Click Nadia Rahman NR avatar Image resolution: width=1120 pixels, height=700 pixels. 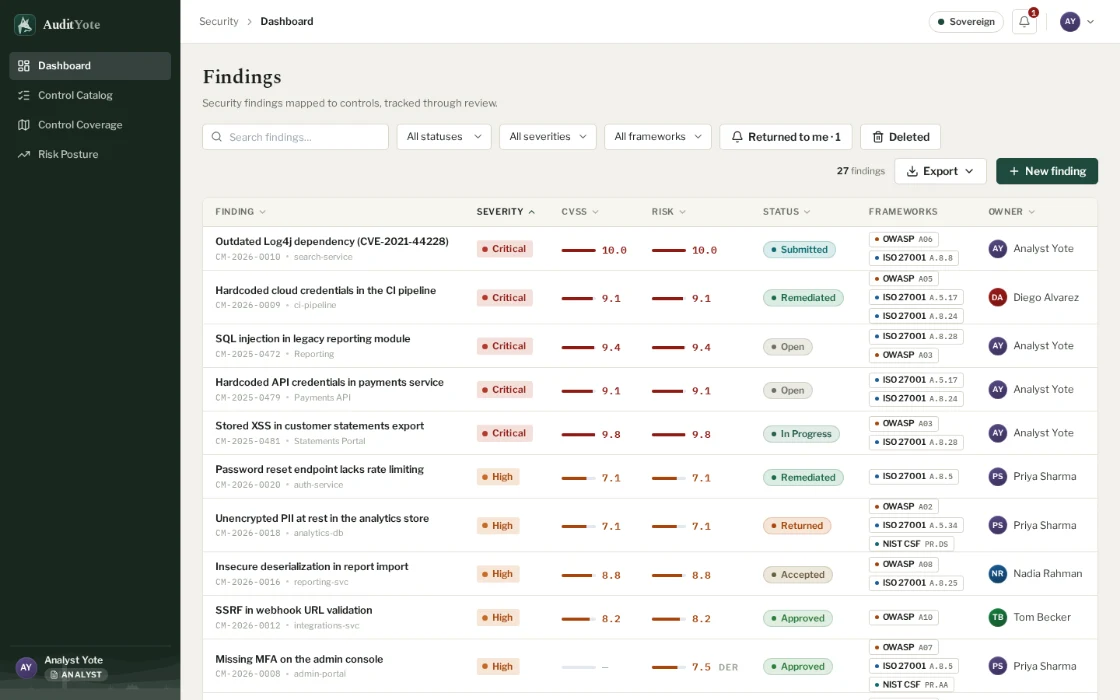point(997,574)
